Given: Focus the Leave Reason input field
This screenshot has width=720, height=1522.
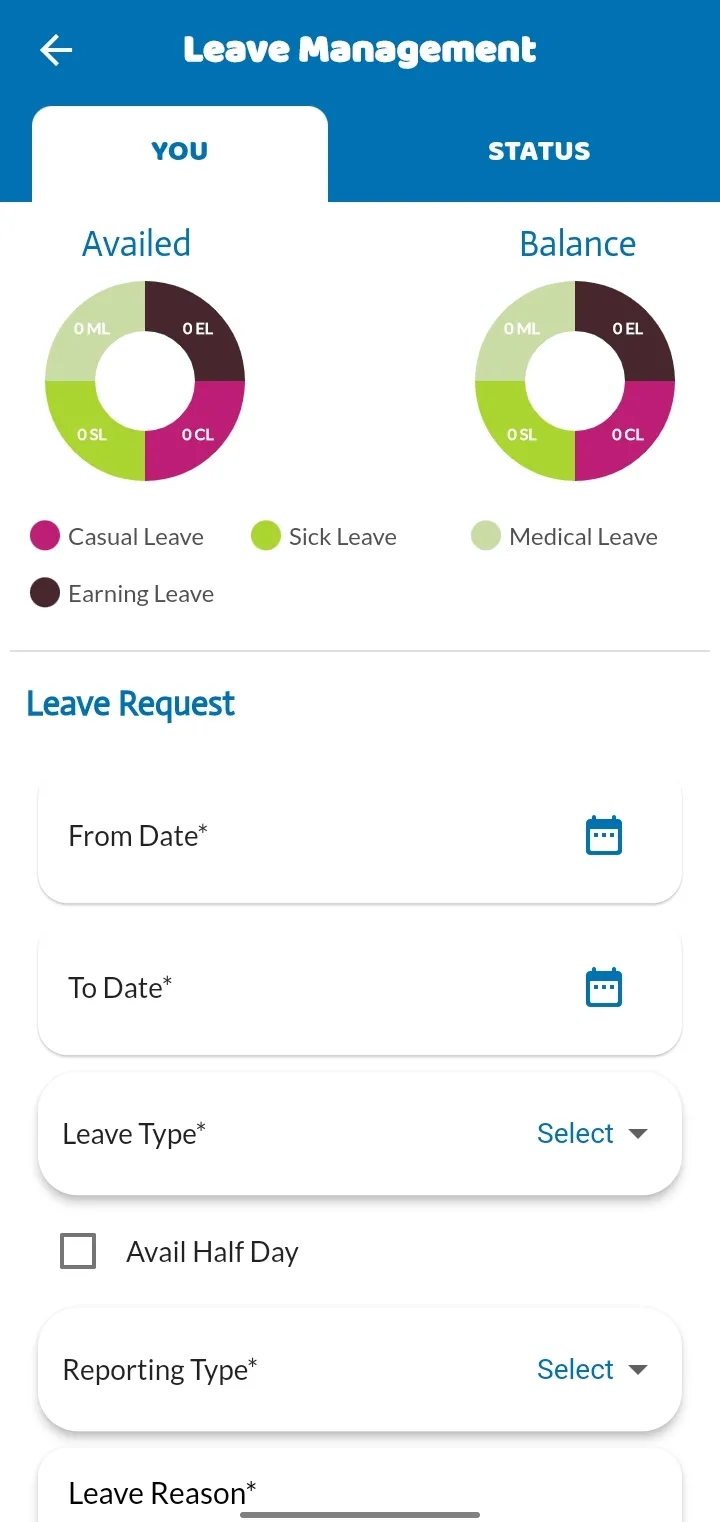Looking at the screenshot, I should pyautogui.click(x=360, y=1493).
